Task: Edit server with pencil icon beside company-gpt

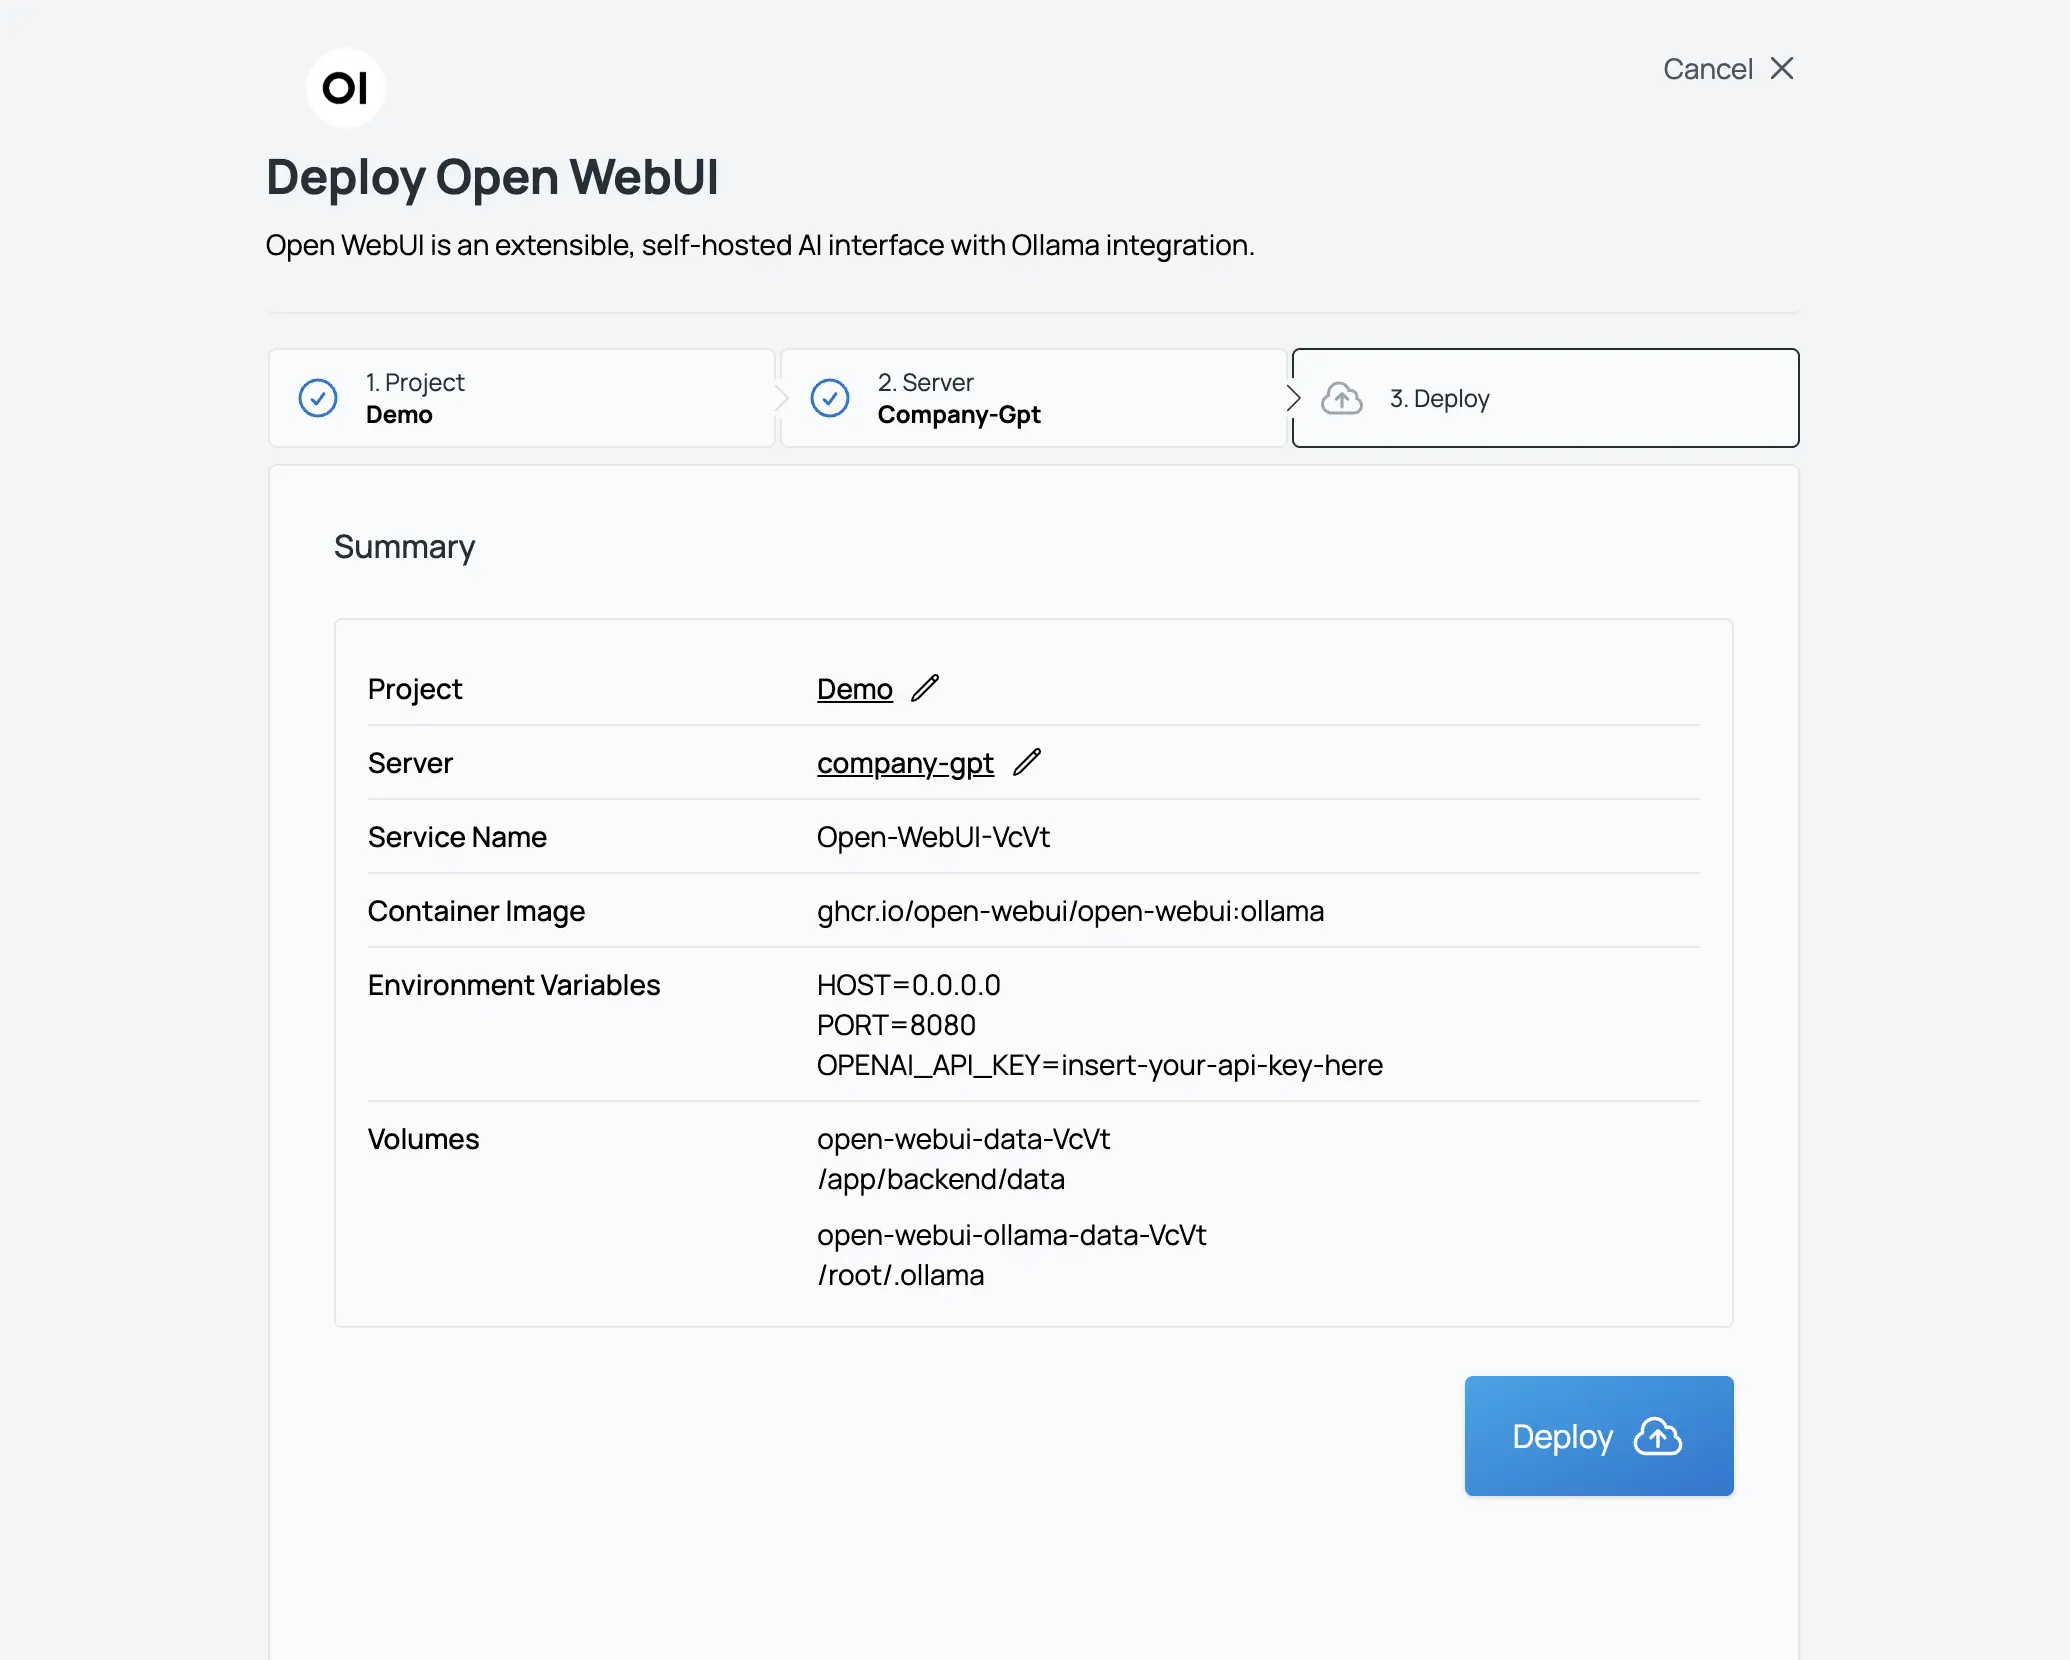Action: (x=1027, y=762)
